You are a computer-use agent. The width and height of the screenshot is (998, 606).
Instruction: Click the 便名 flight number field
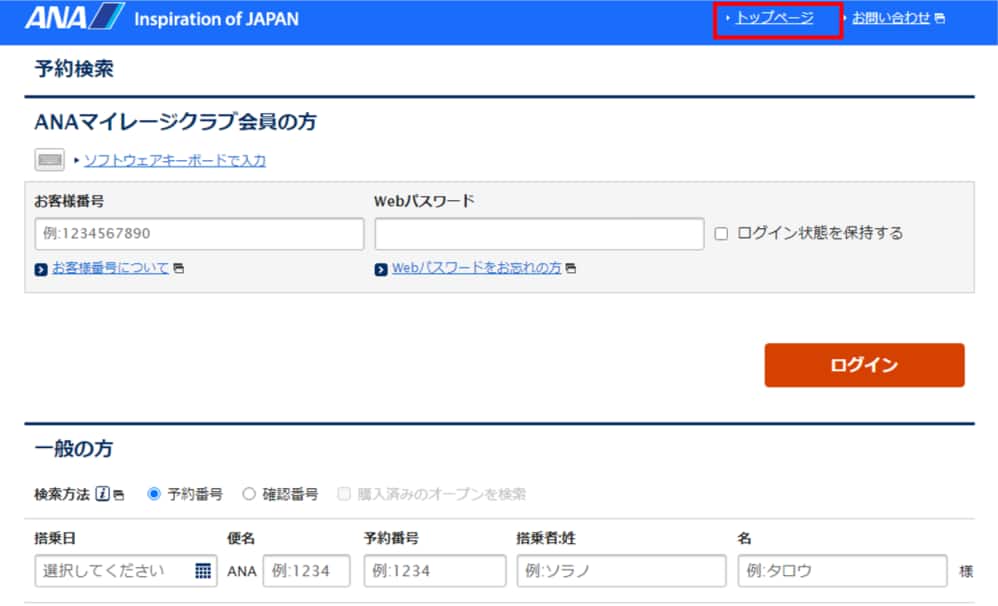[306, 571]
